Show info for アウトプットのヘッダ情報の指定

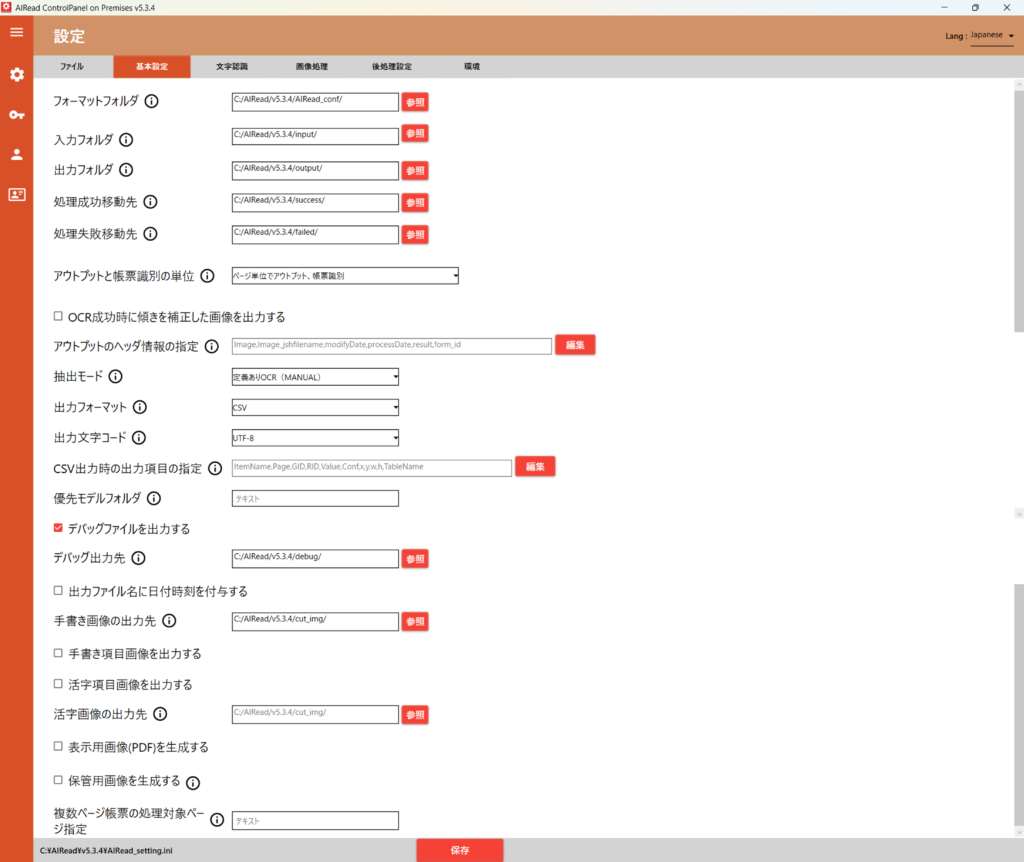212,346
